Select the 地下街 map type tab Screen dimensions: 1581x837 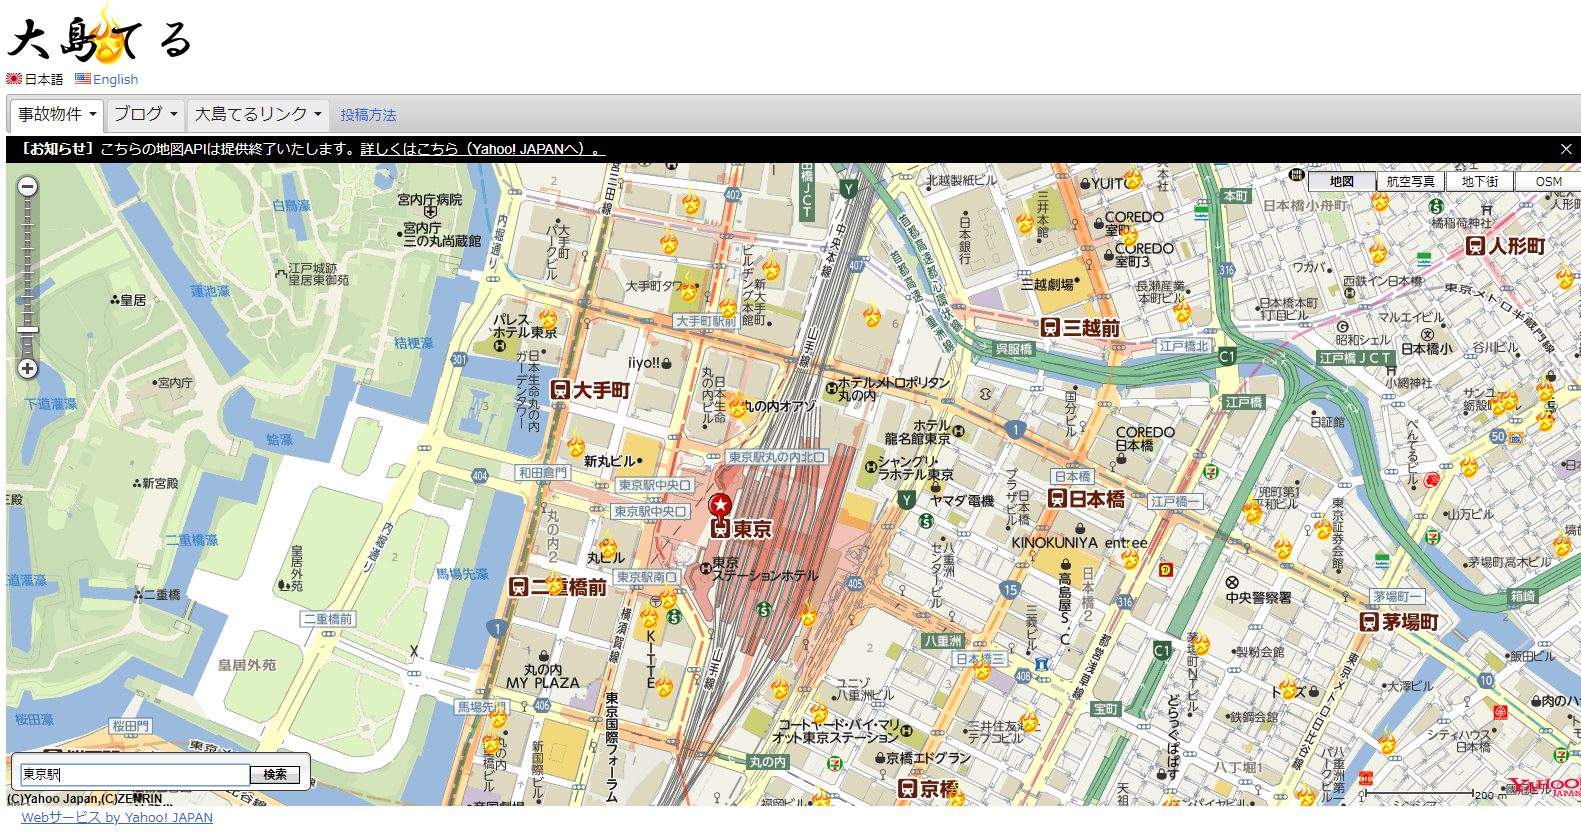[x=1479, y=181]
